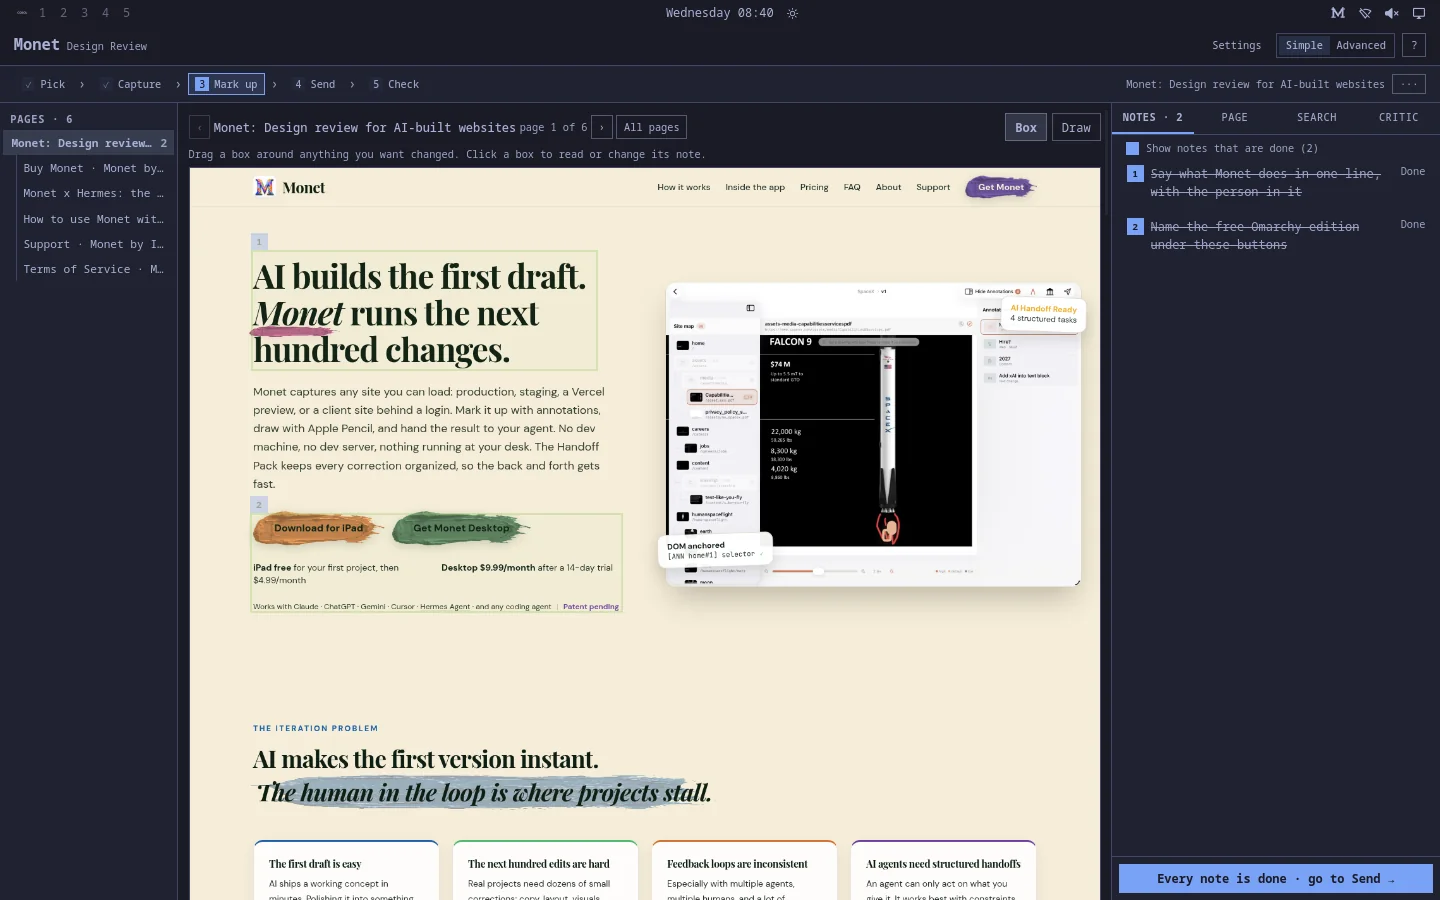Switch to Simple mode

click(1304, 45)
